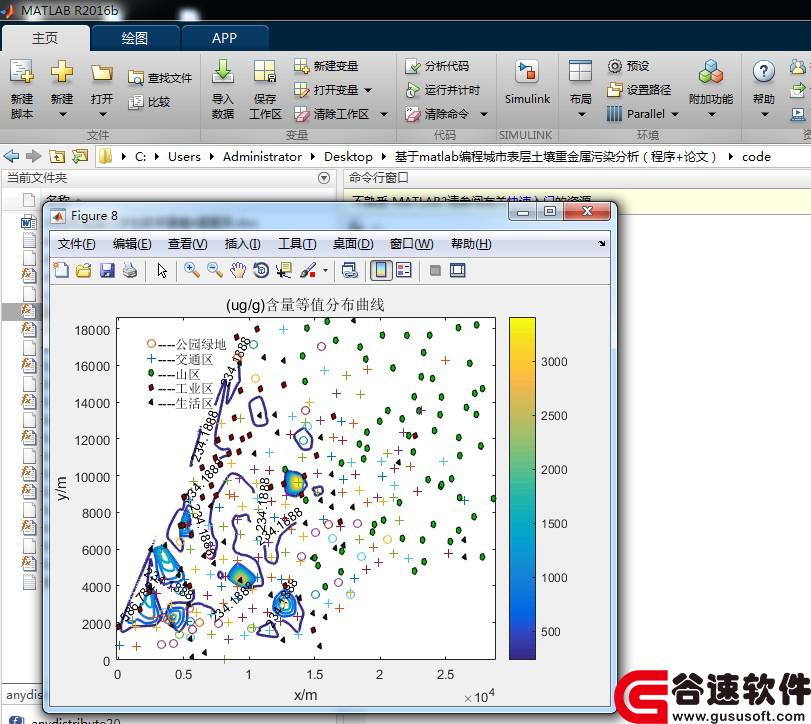Viewport: 811px width, 724px height.
Task: Open the Edit (编辑) menu in Figure 8
Action: tap(132, 244)
